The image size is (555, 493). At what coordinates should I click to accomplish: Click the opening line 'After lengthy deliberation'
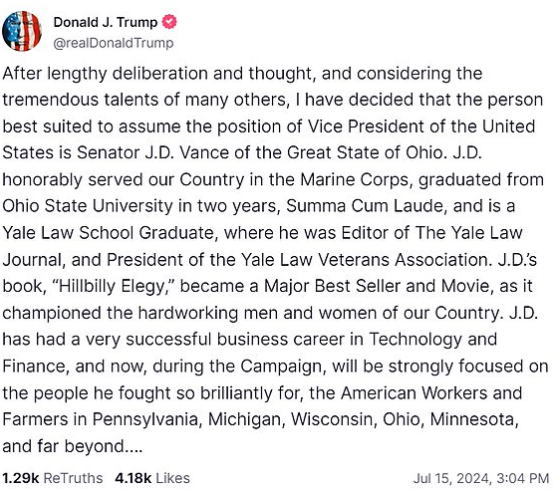click(x=105, y=74)
